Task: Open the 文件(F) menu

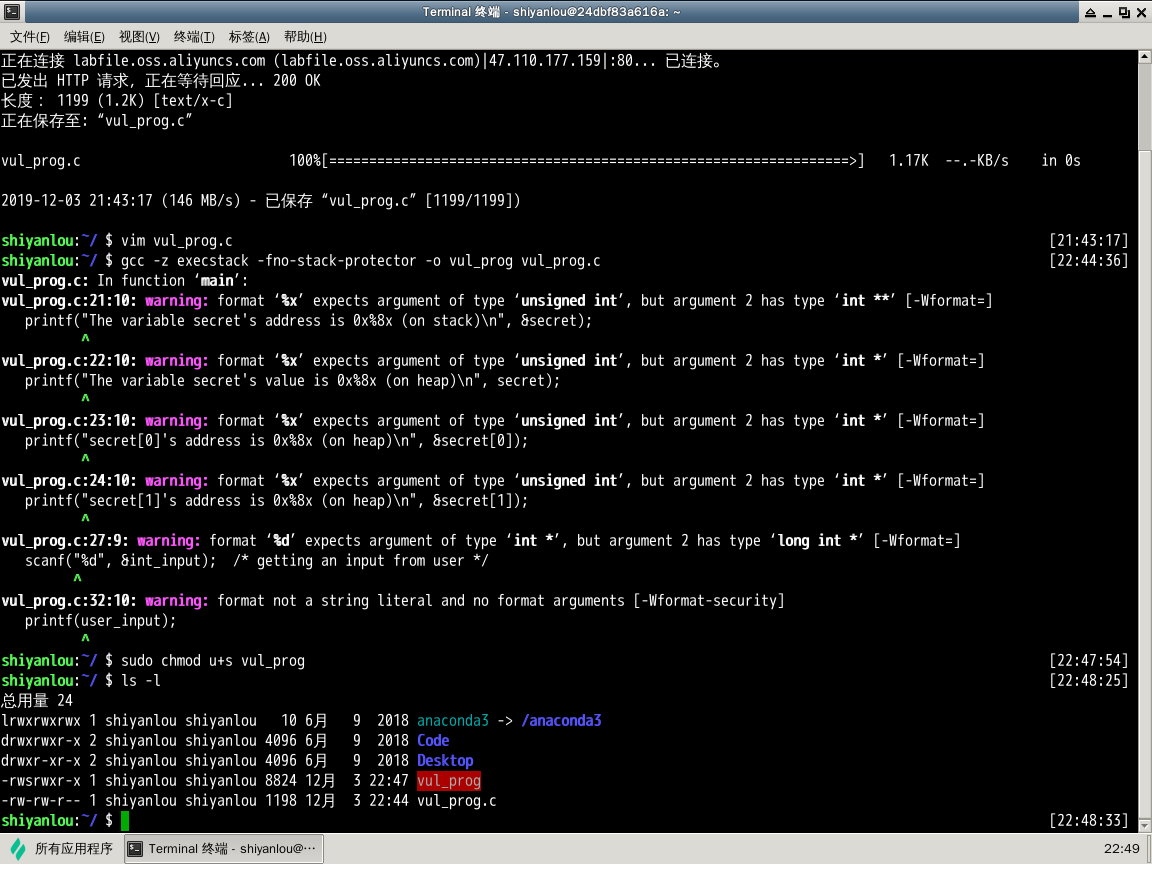Action: click(30, 37)
